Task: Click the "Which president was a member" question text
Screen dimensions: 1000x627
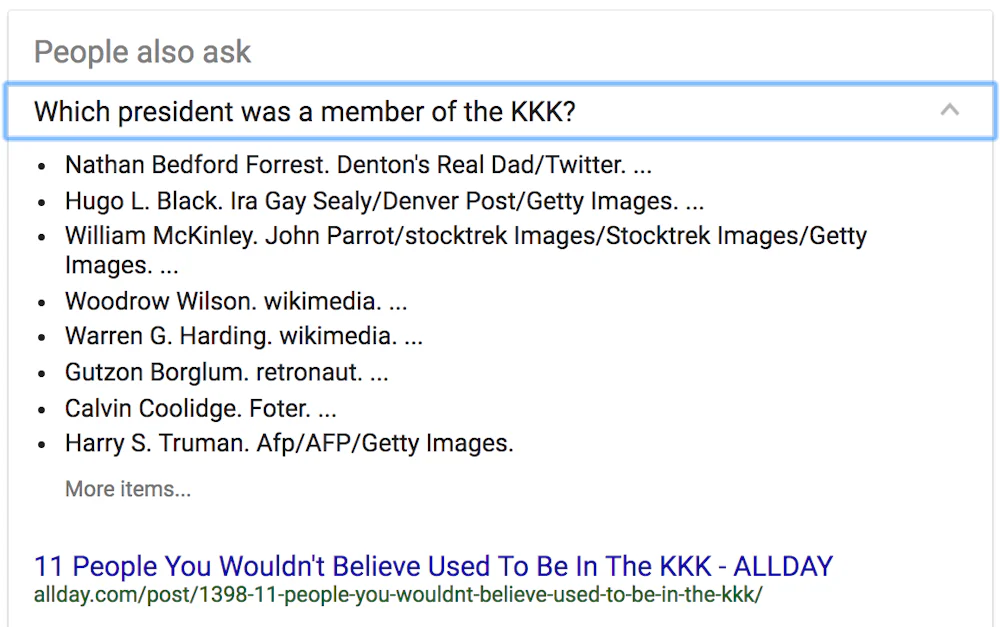Action: (305, 111)
